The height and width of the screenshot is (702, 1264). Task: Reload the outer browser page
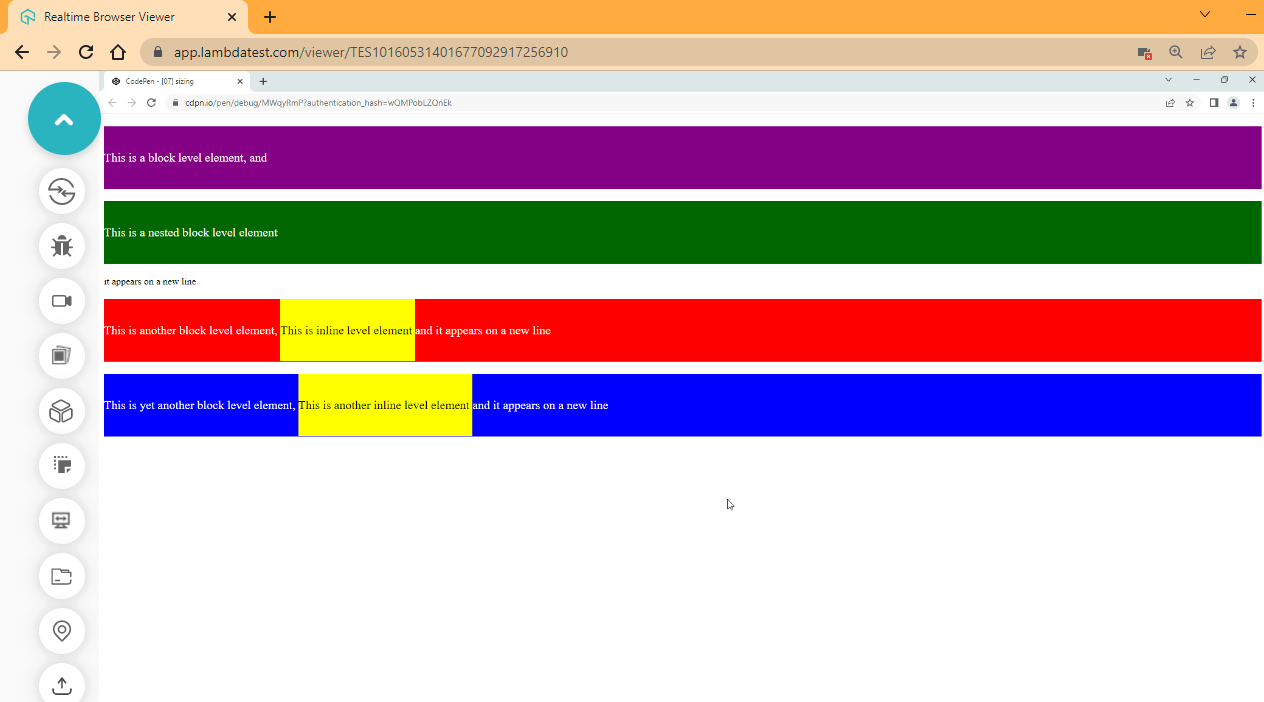(x=86, y=52)
